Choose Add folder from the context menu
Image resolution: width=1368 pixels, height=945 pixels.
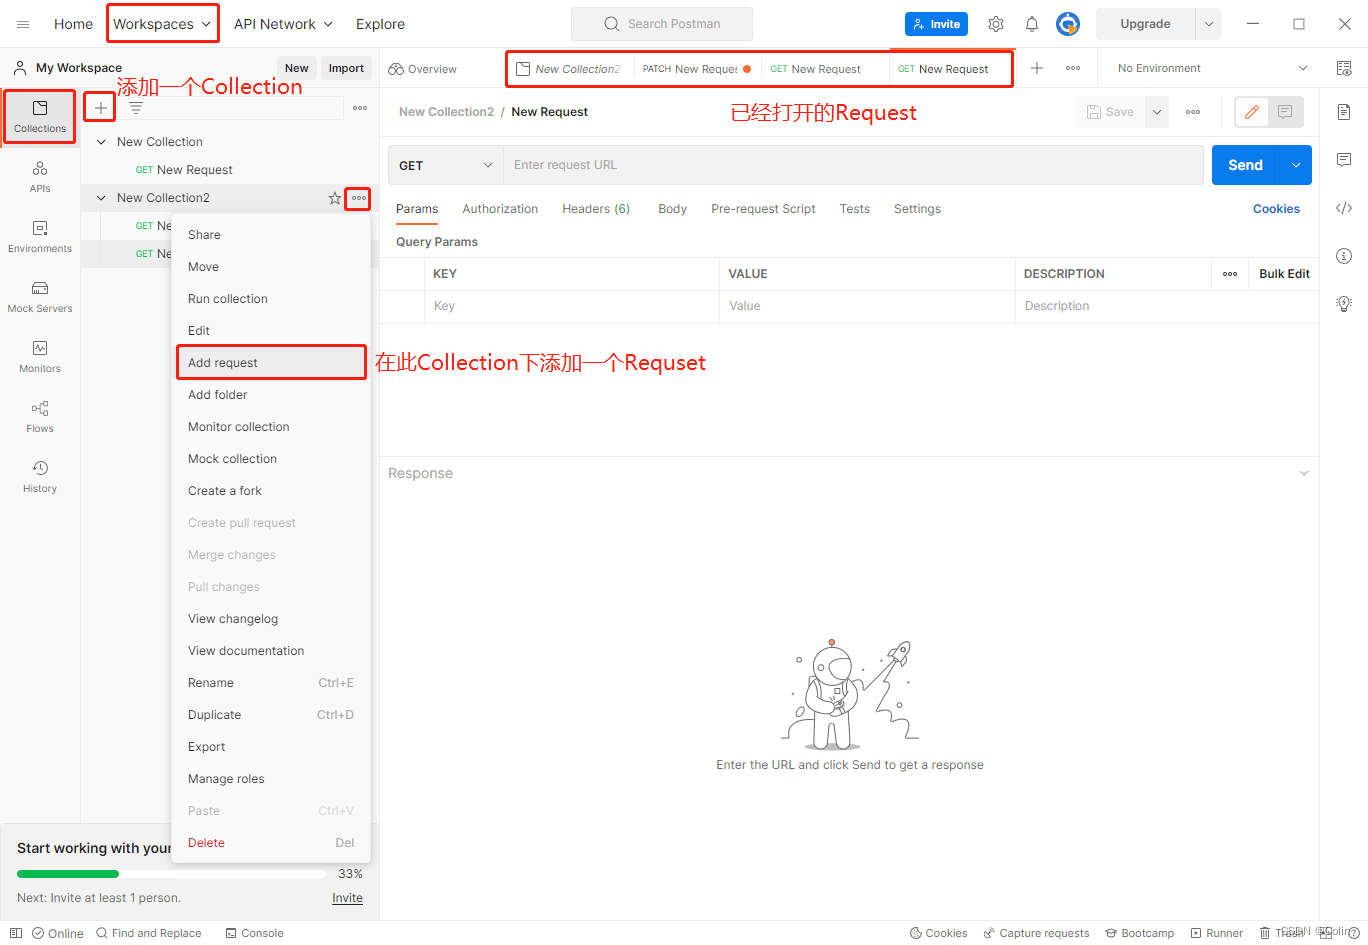(x=271, y=395)
